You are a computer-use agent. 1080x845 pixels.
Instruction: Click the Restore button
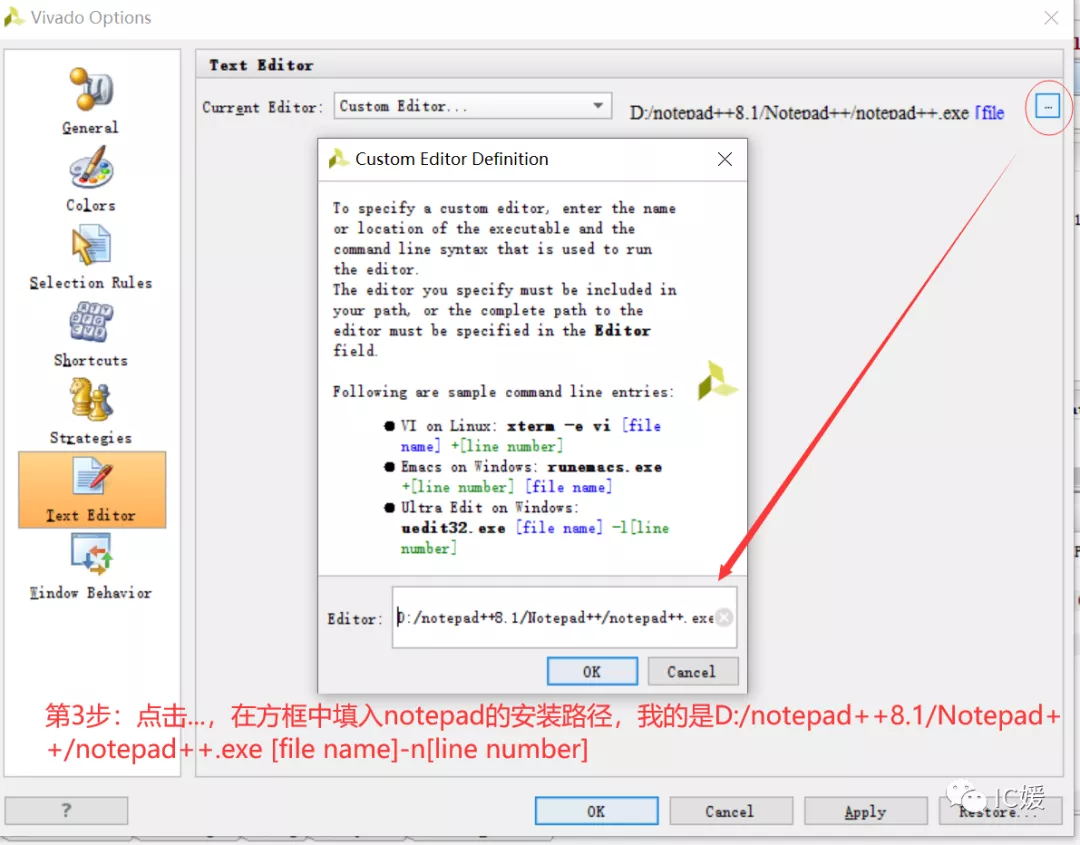[x=999, y=811]
